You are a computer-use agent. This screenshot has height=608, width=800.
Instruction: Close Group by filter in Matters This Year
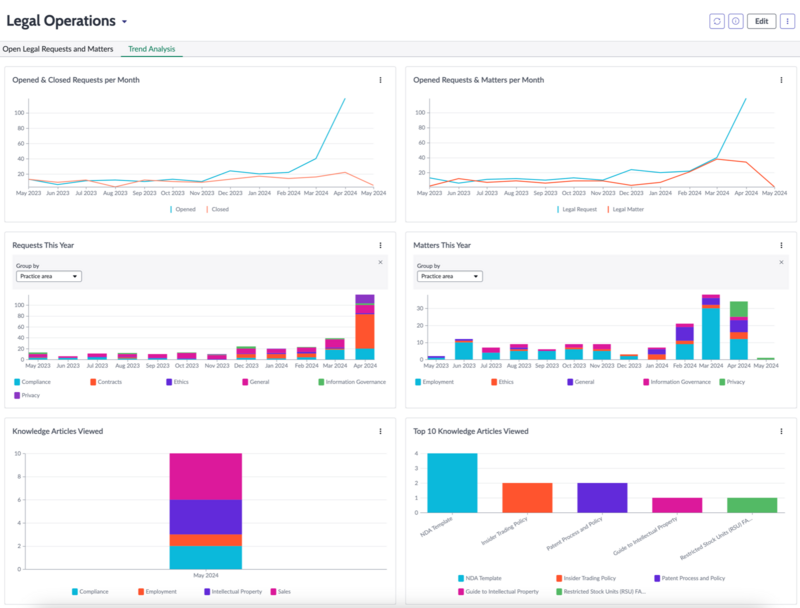coord(781,262)
